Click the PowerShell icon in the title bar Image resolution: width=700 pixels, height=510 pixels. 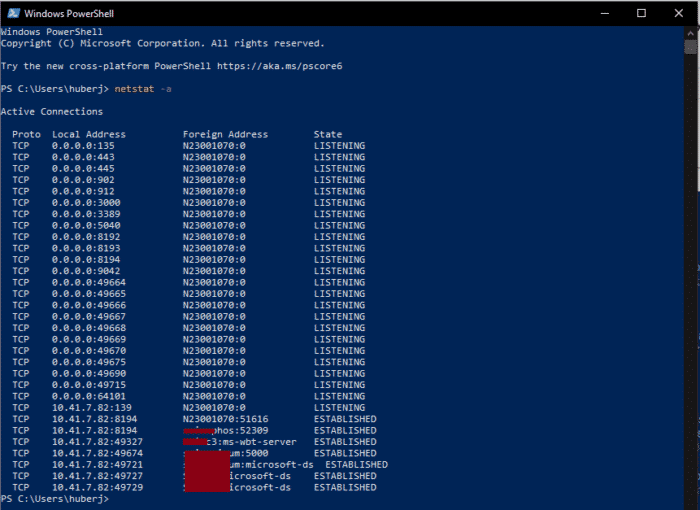[11, 14]
